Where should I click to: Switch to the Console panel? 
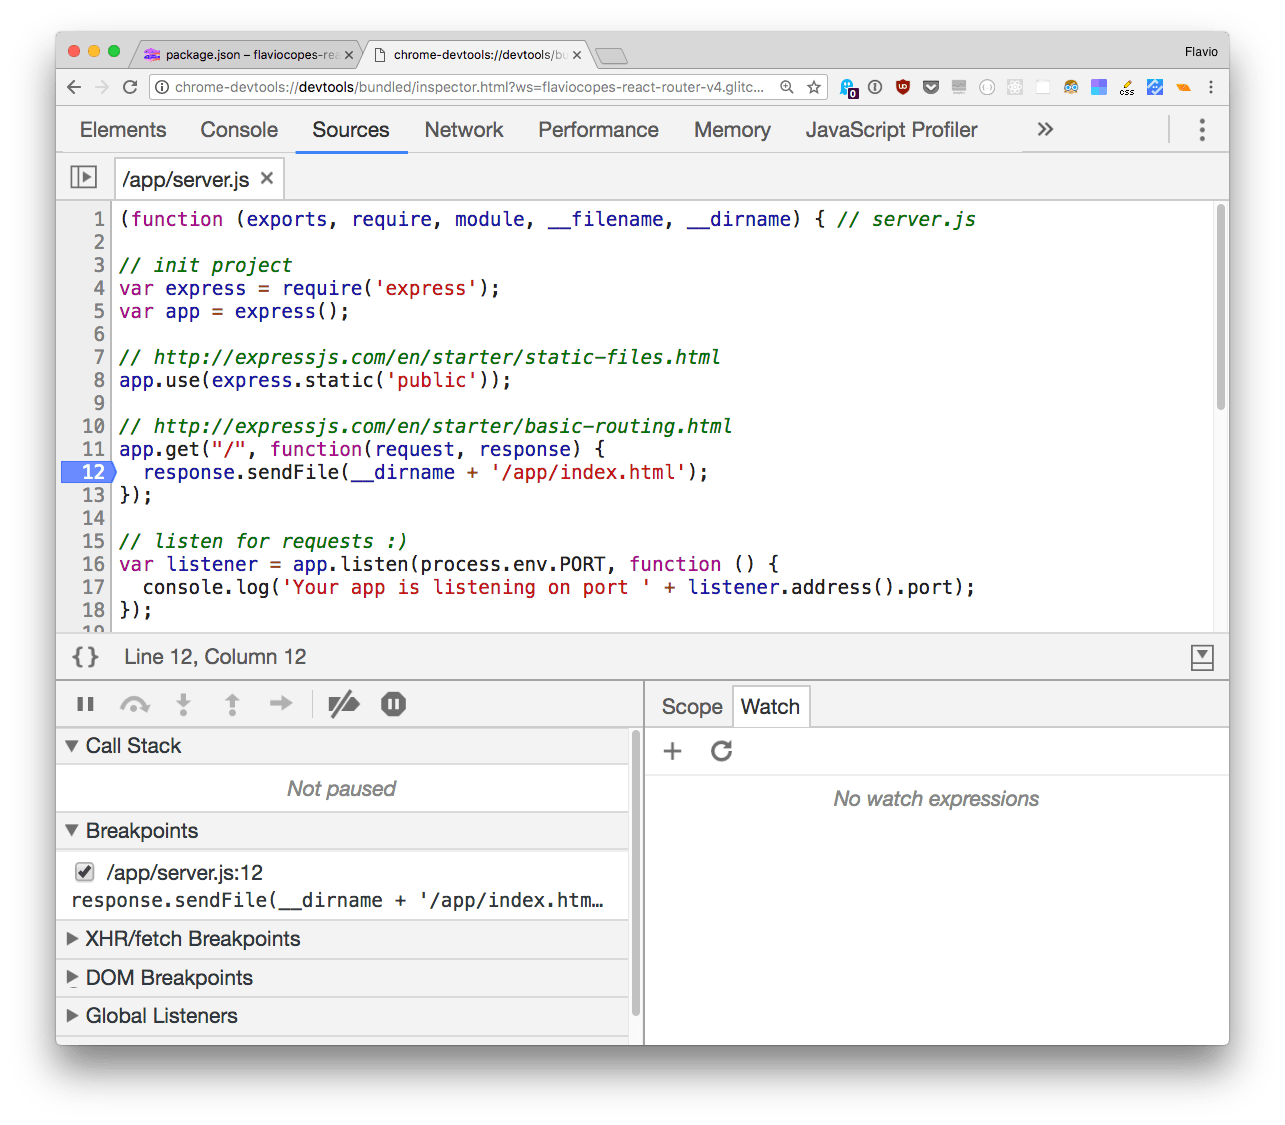(238, 129)
